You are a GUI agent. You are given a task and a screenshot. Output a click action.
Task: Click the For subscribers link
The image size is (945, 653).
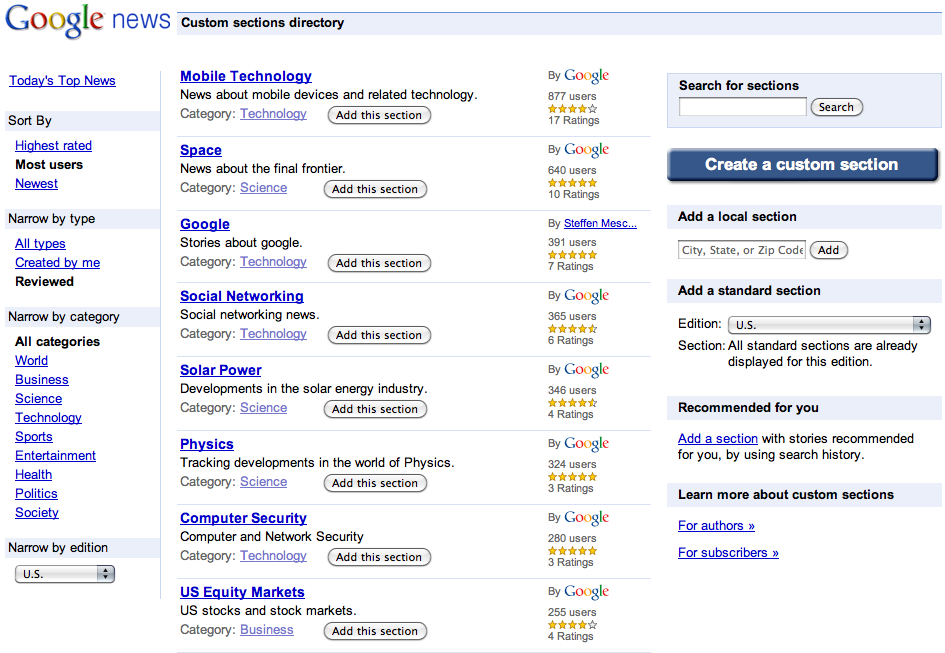pos(727,552)
